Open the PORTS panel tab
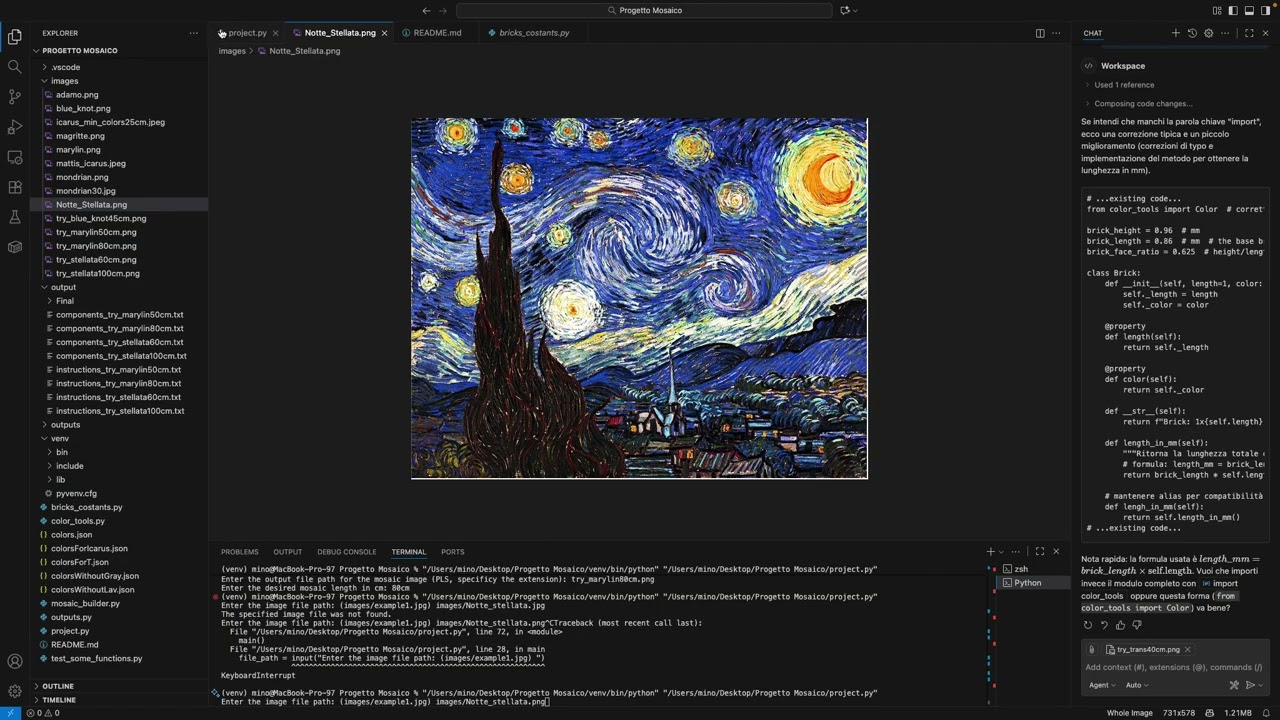 tap(453, 552)
